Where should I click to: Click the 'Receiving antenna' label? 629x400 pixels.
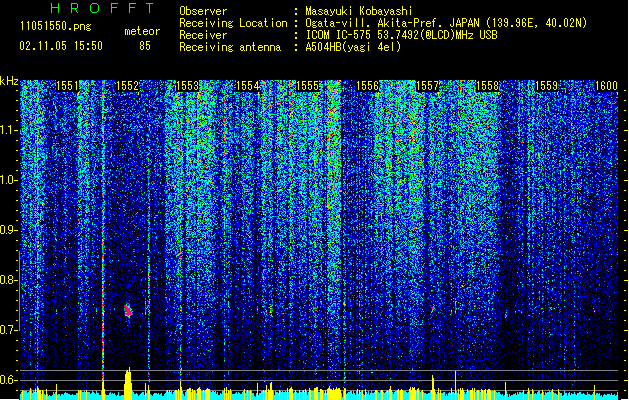coord(230,47)
